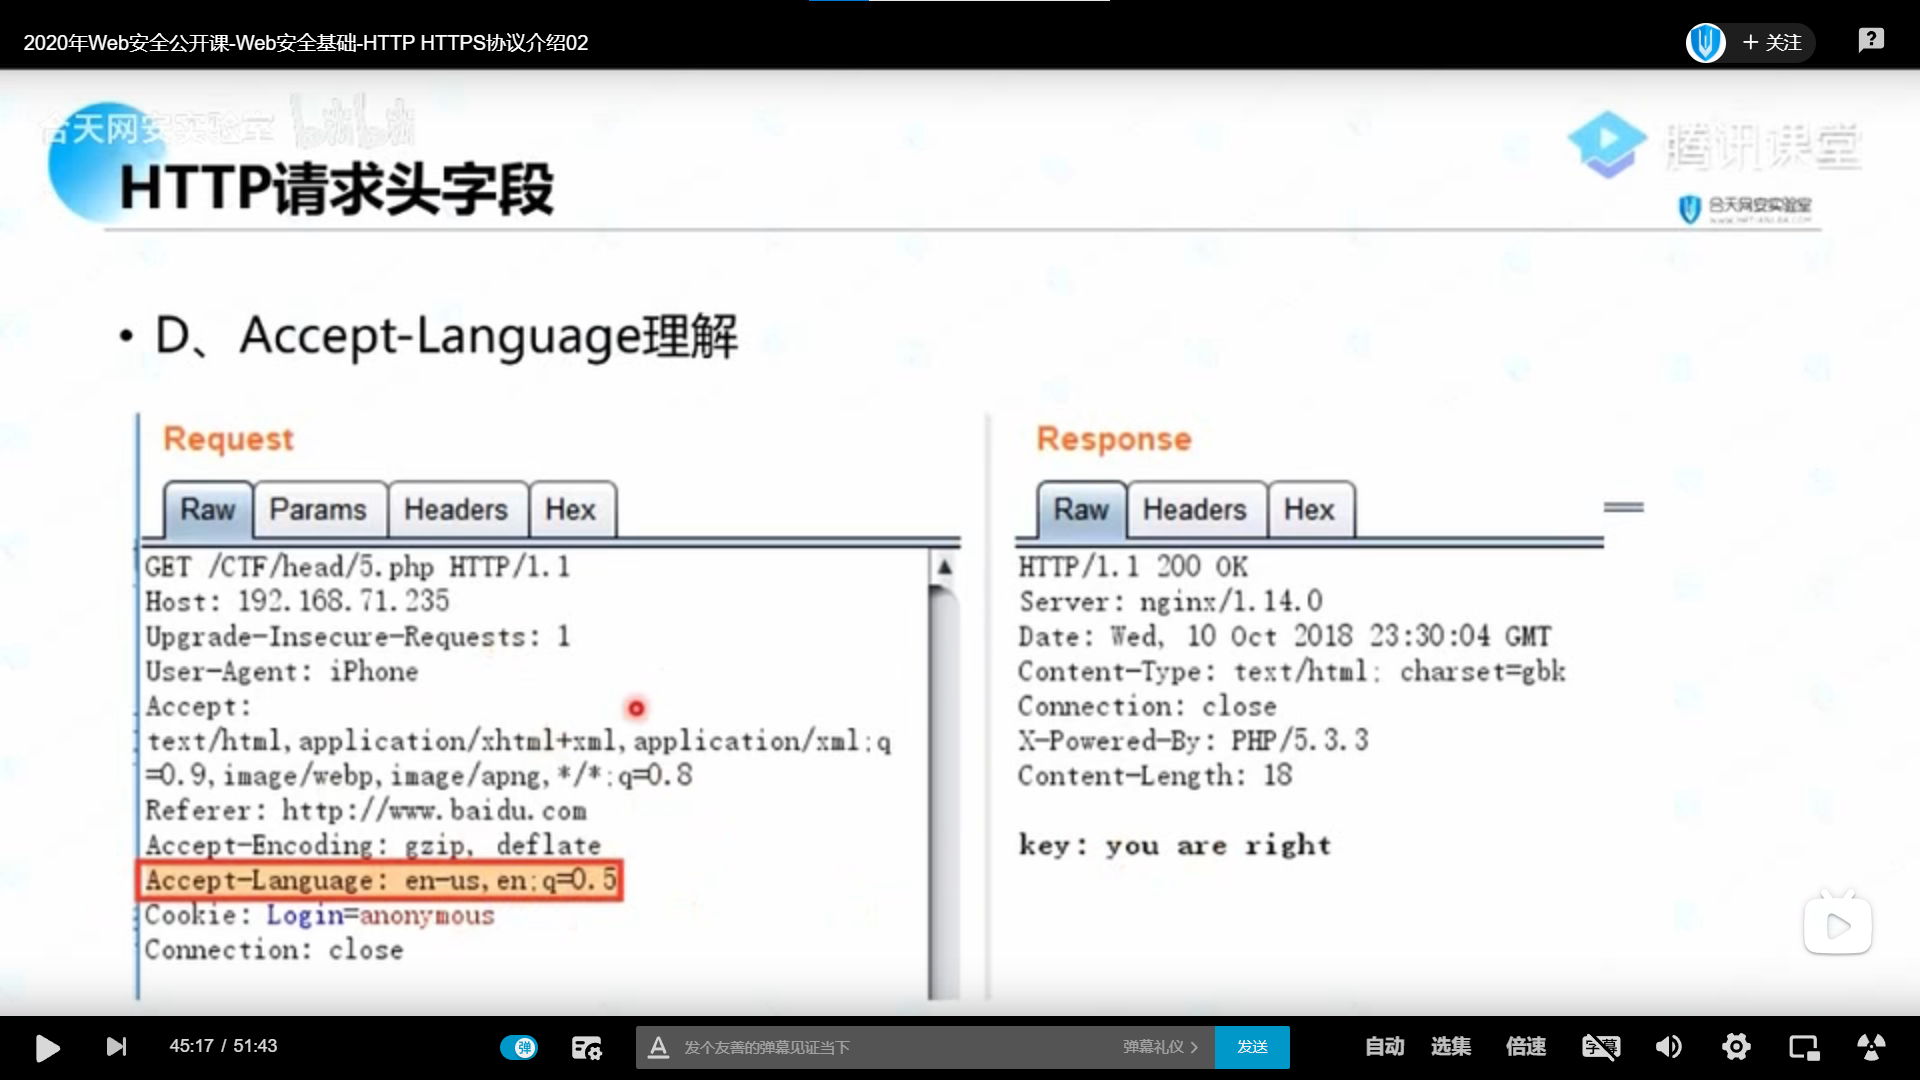Toggle the danmaku switch
The width and height of the screenshot is (1920, 1080).
(519, 1047)
